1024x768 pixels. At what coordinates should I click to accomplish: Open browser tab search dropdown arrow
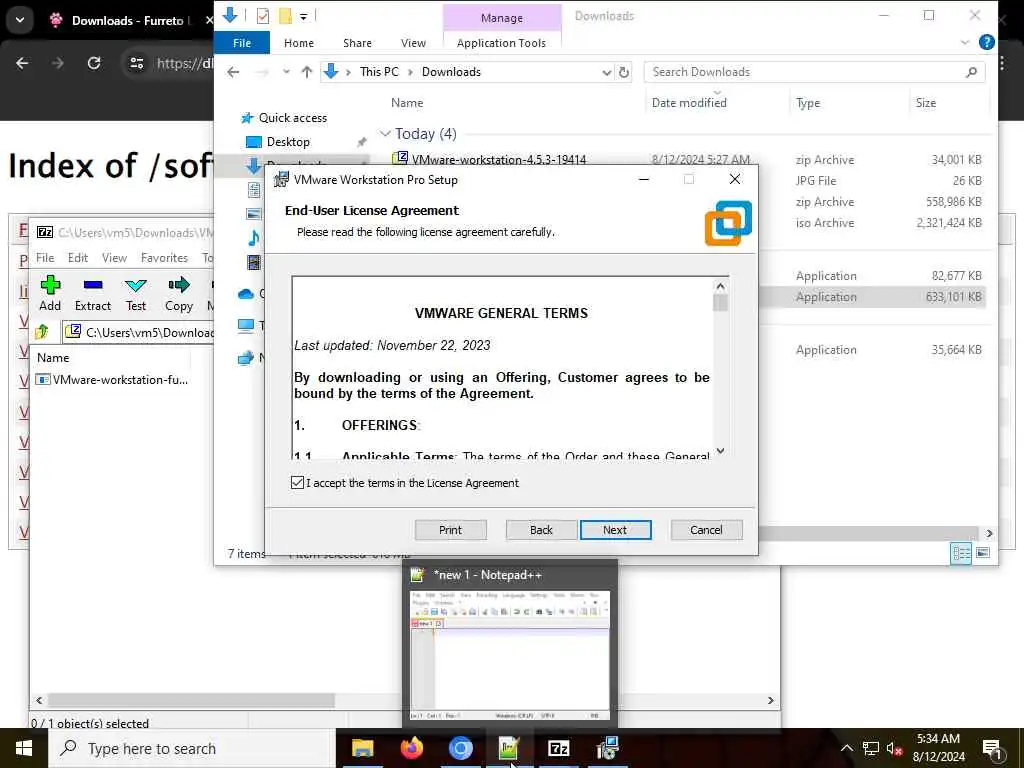click(x=20, y=20)
